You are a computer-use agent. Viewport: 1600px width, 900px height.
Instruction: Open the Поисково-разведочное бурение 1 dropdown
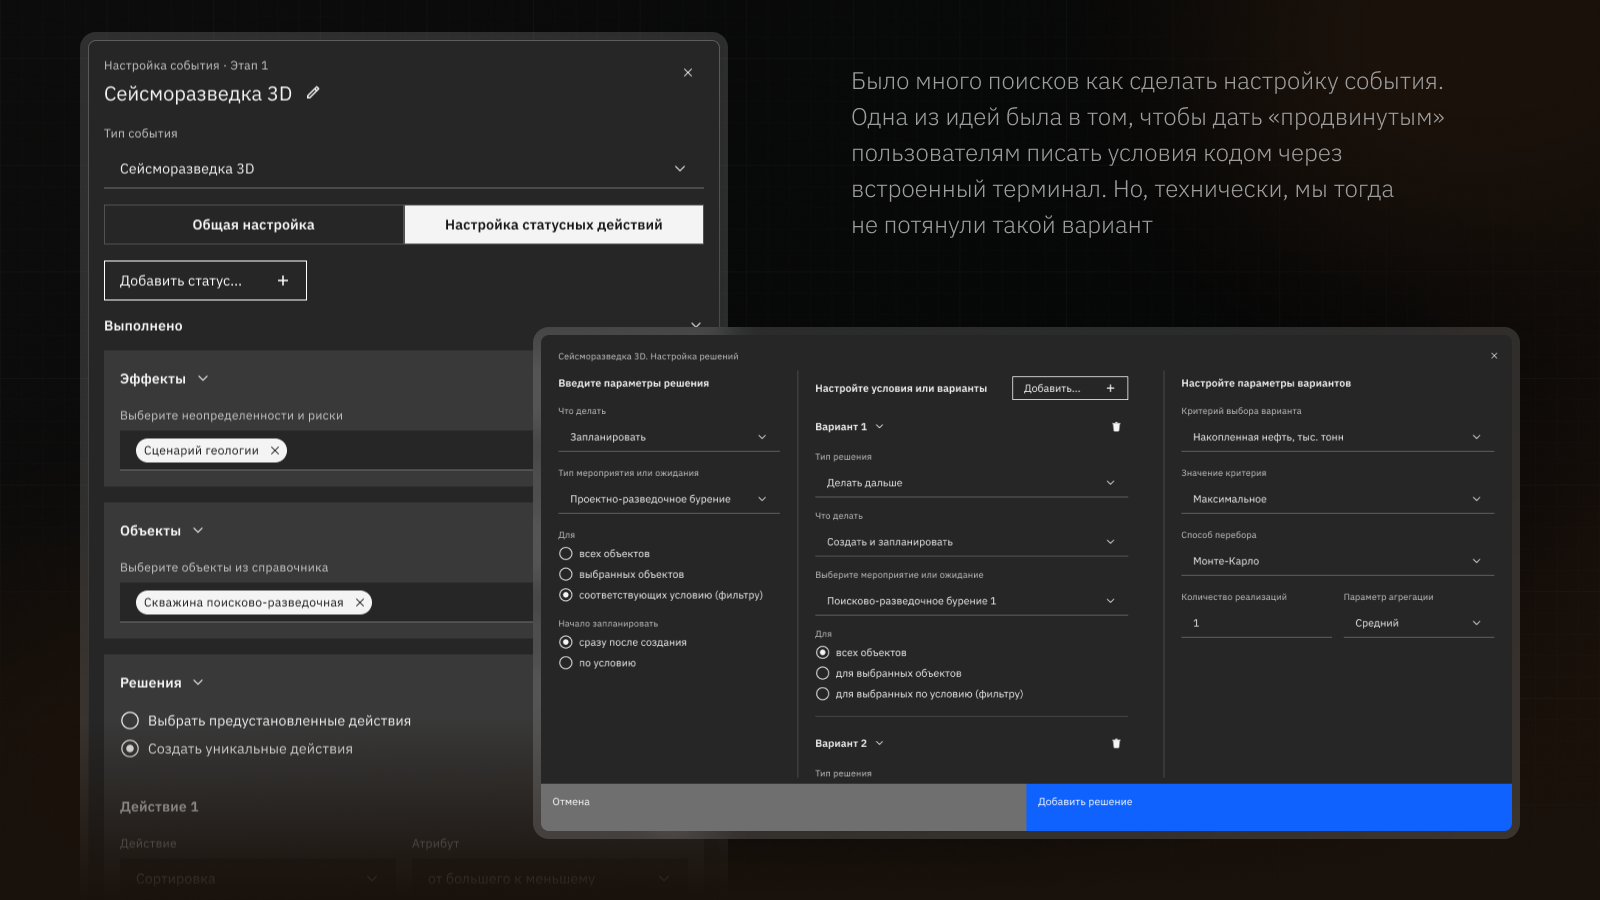click(x=971, y=601)
